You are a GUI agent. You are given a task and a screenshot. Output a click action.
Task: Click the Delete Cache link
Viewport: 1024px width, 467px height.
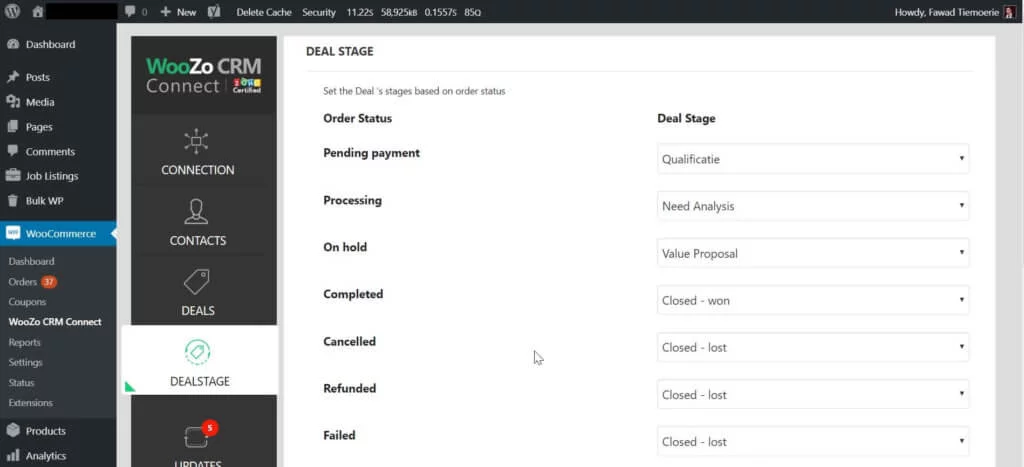263,12
